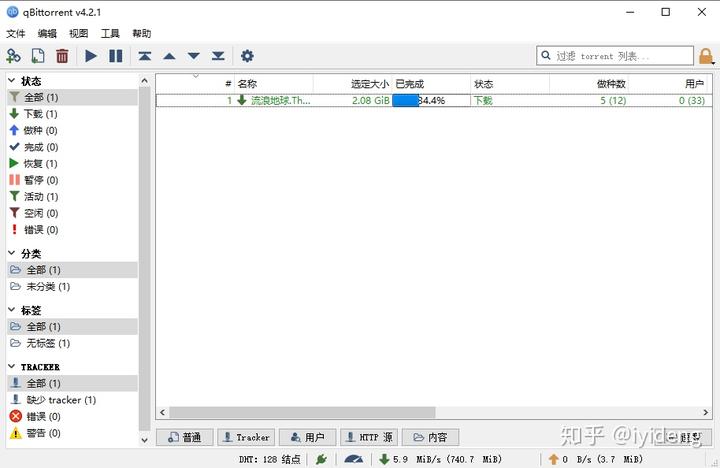Toggle alternative speed limits speedometer icon
The height and width of the screenshot is (468, 720).
pyautogui.click(x=353, y=459)
